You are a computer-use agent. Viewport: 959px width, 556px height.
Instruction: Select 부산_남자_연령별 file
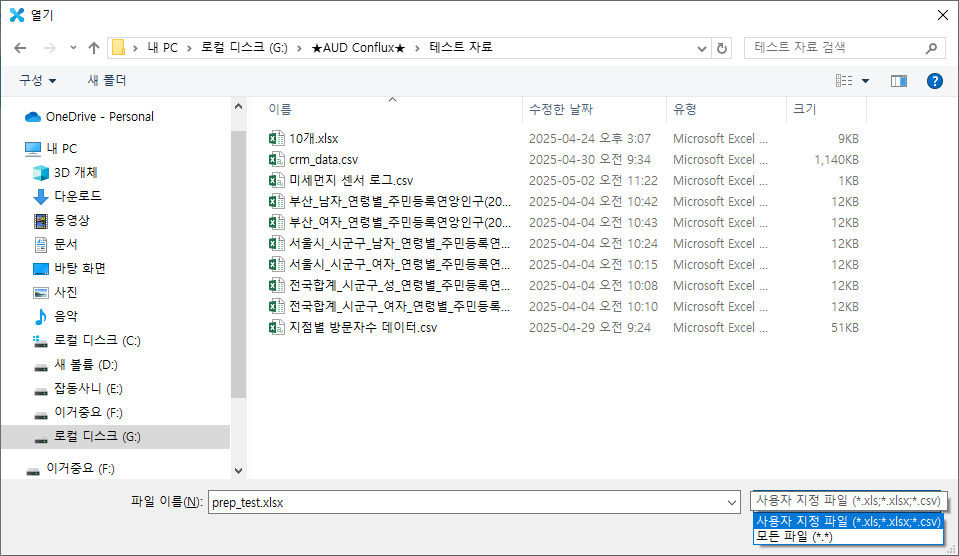(400, 202)
